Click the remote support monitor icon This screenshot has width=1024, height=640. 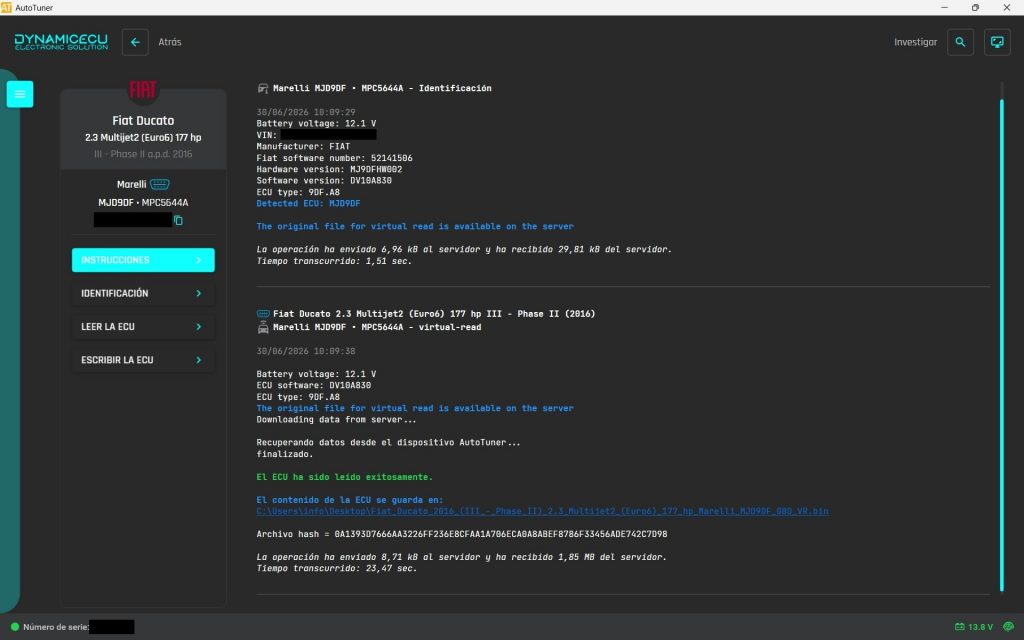[x=997, y=42]
